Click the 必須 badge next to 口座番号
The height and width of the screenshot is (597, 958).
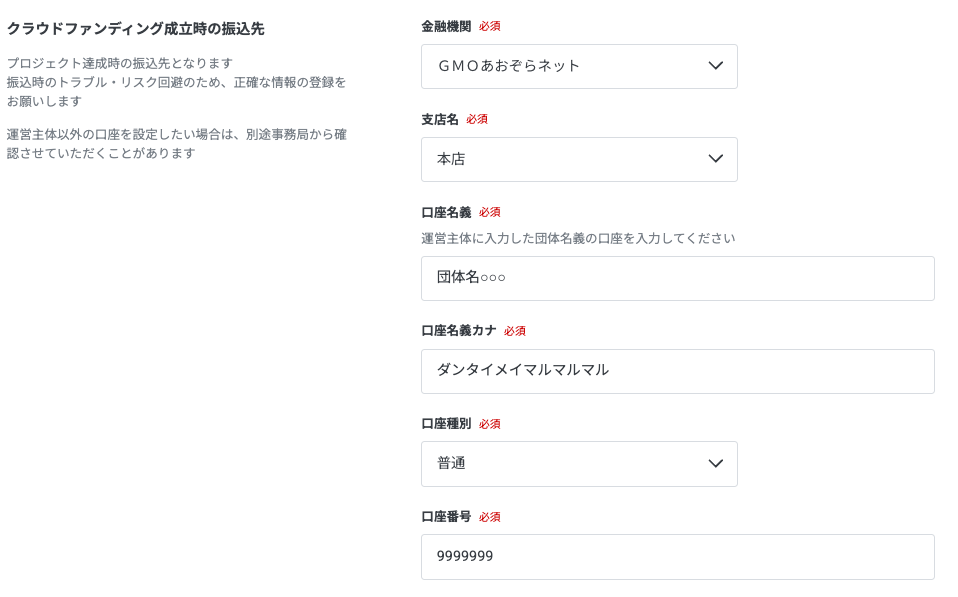tap(490, 517)
